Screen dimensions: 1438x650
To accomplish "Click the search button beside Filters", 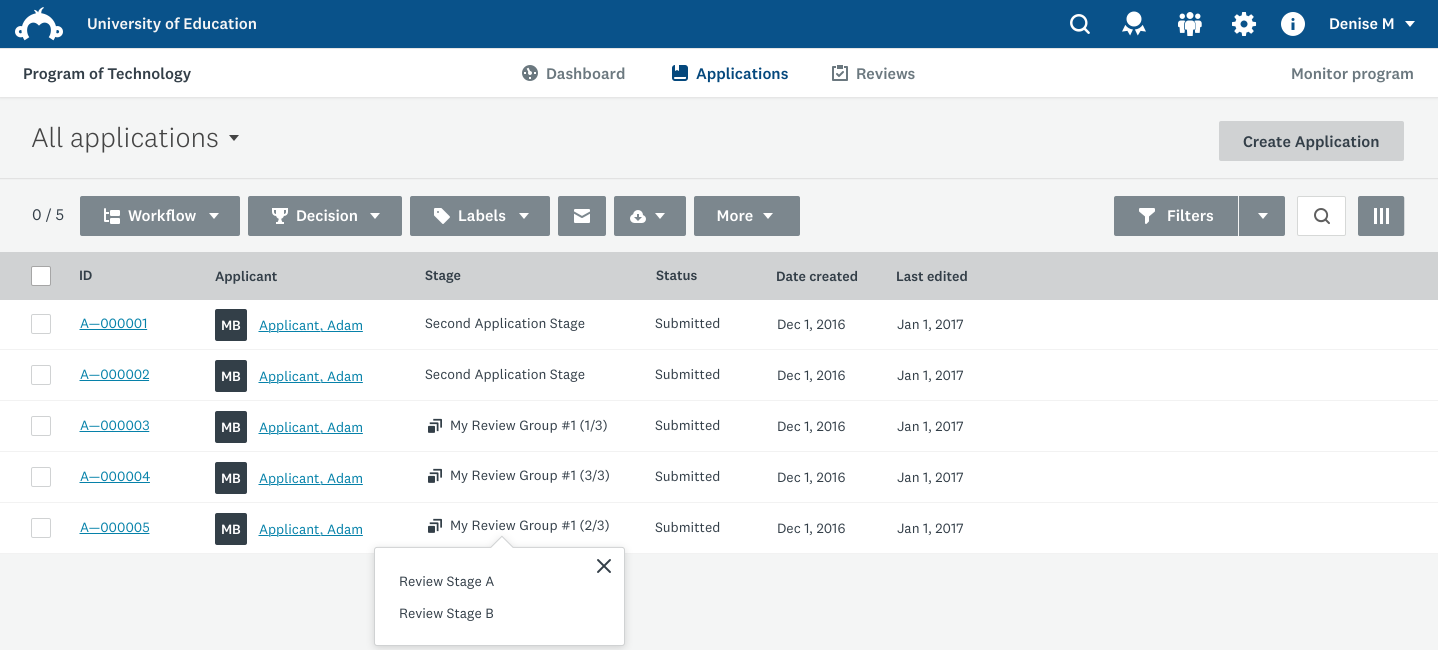I will (1321, 216).
